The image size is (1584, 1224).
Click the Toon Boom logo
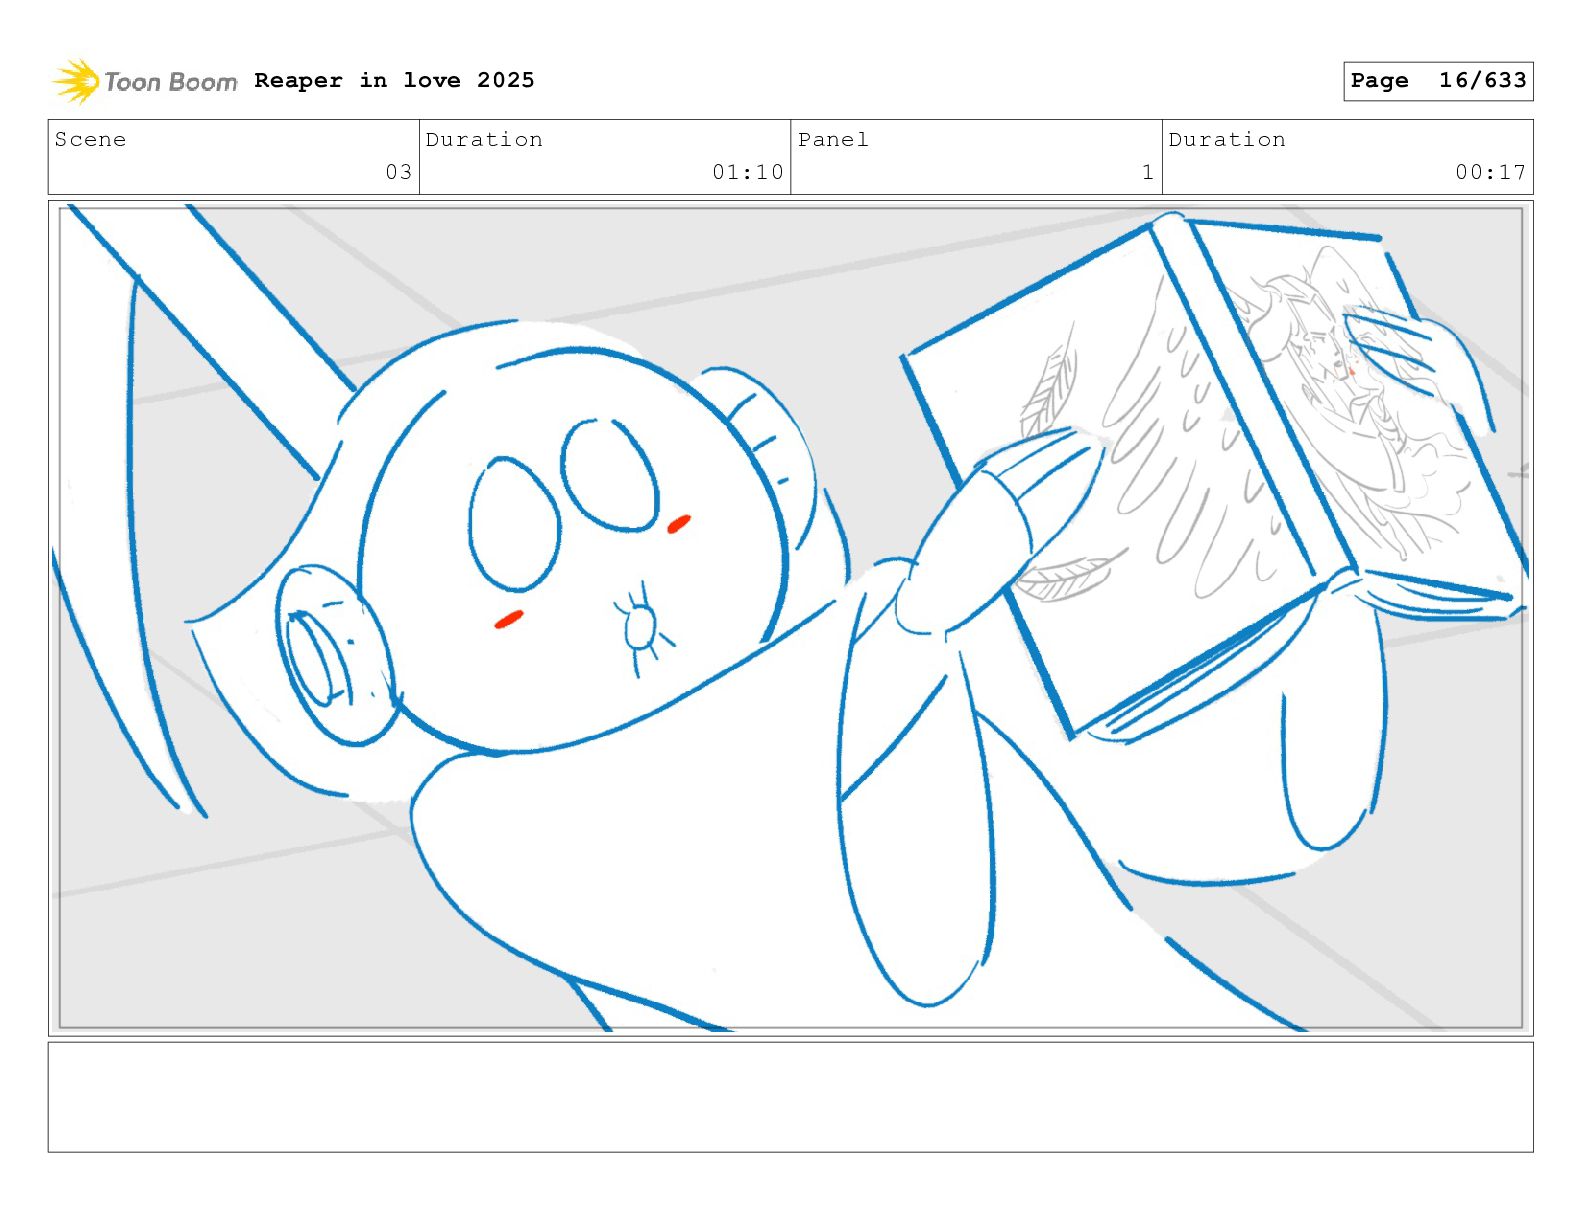pyautogui.click(x=145, y=81)
